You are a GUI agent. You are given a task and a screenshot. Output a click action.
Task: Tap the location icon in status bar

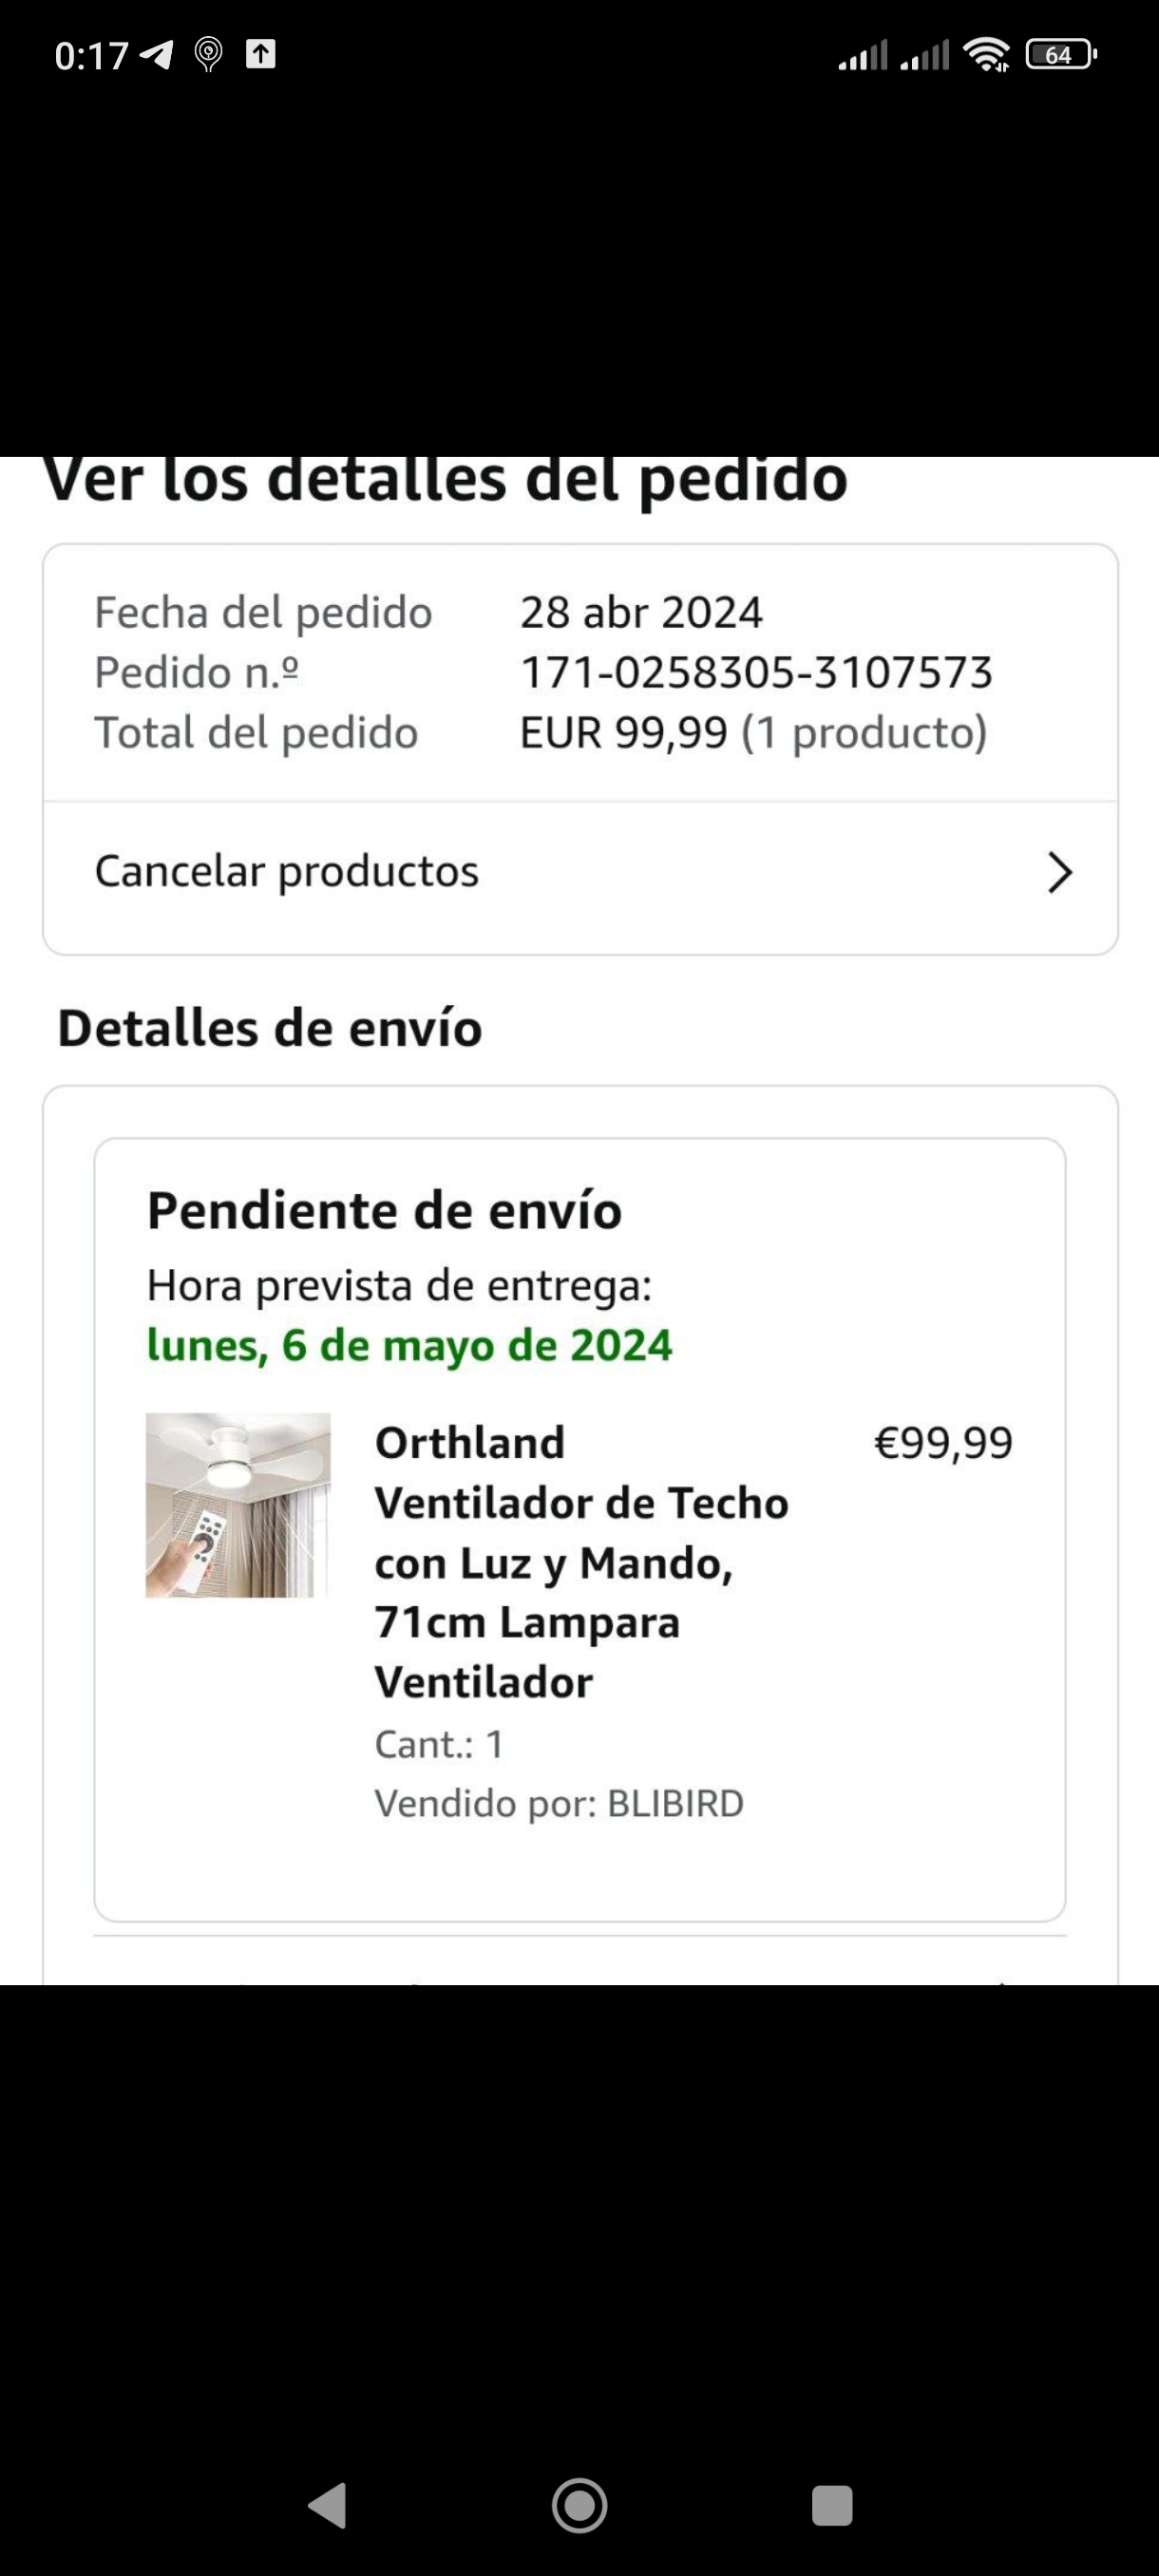(x=208, y=54)
